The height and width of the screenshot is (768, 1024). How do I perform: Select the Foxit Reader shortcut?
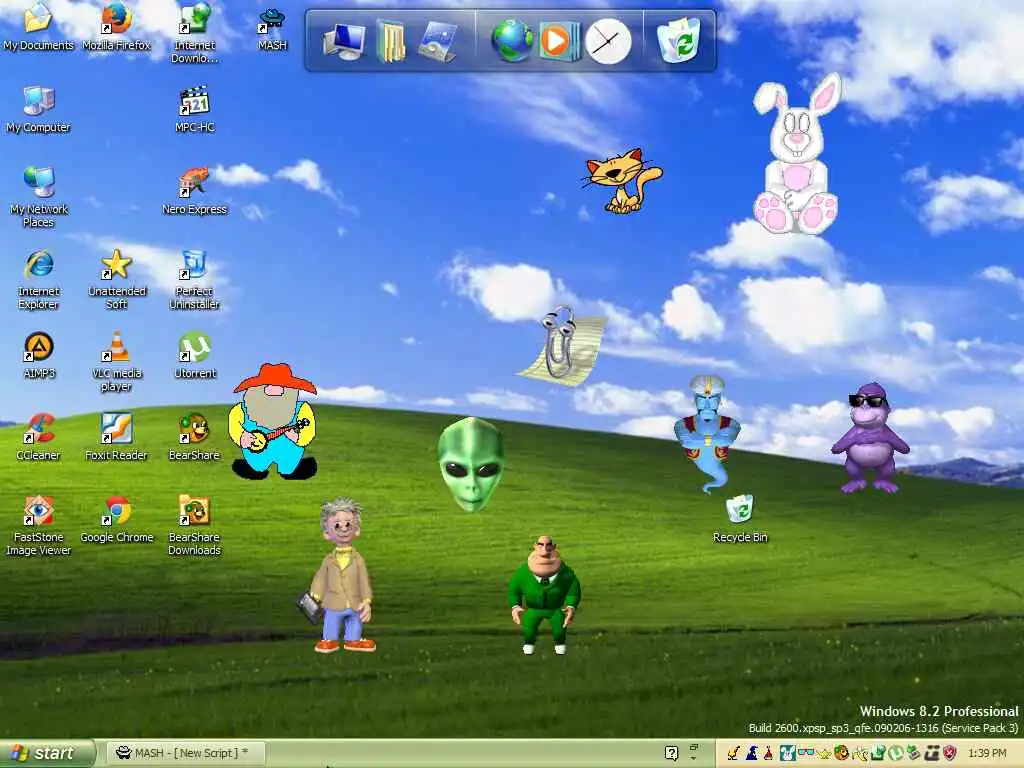116,436
